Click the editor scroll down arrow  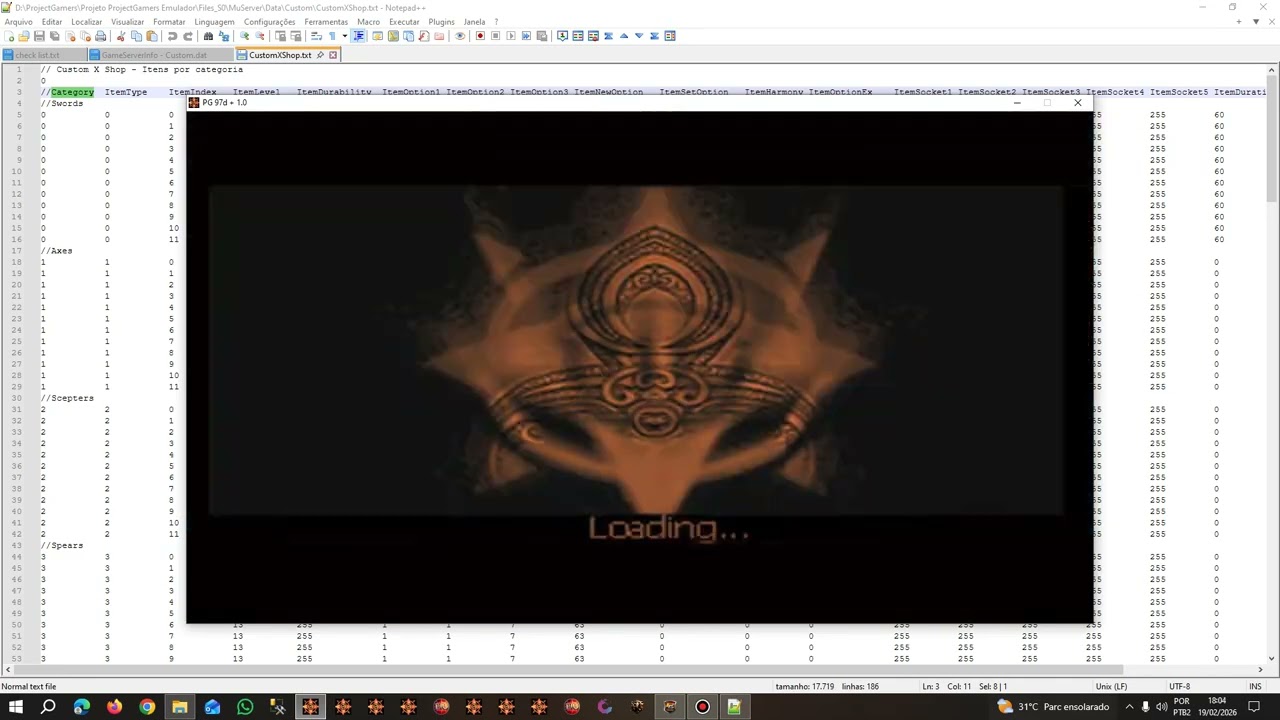[1272, 659]
